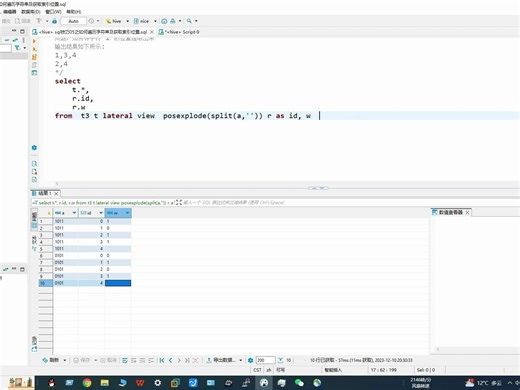Switch to the hive Script-9 tab
This screenshot has height=390, width=520.
[179, 32]
